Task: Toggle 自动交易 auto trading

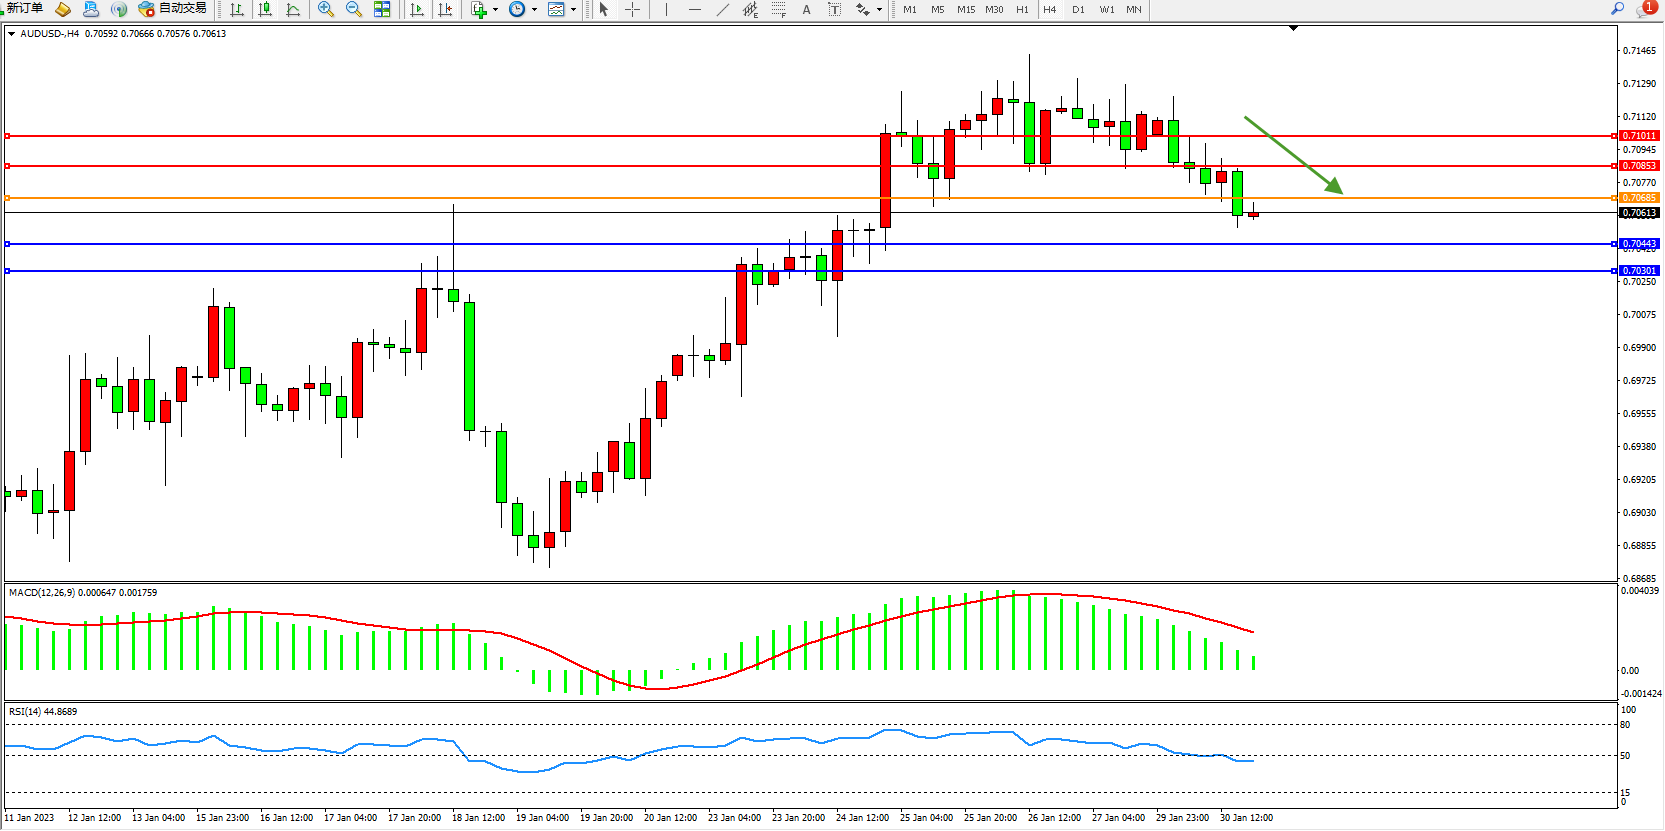Action: [x=173, y=8]
